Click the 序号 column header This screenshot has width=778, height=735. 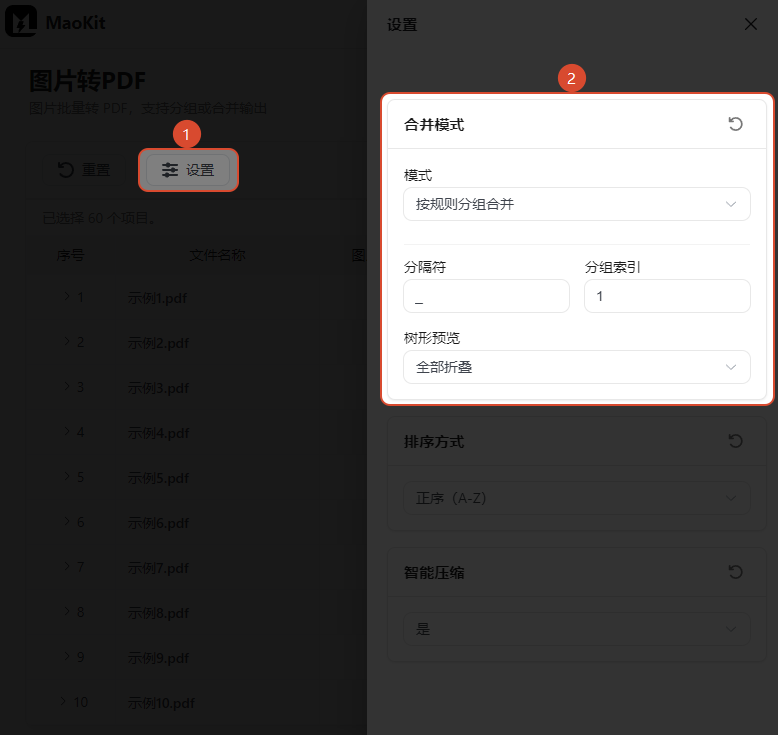[x=70, y=255]
